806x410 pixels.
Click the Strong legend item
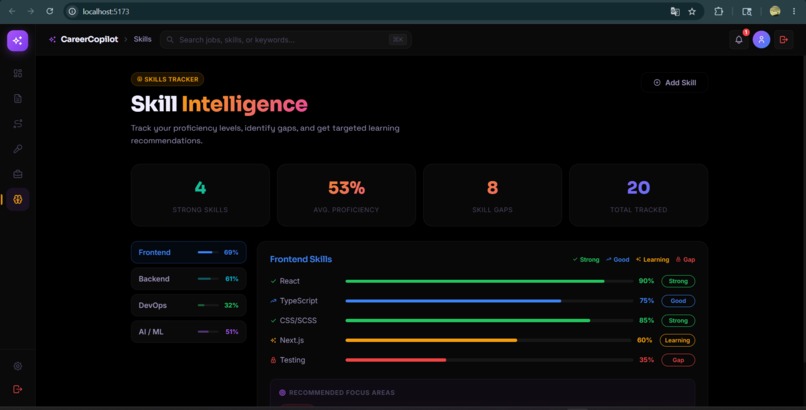(x=586, y=259)
